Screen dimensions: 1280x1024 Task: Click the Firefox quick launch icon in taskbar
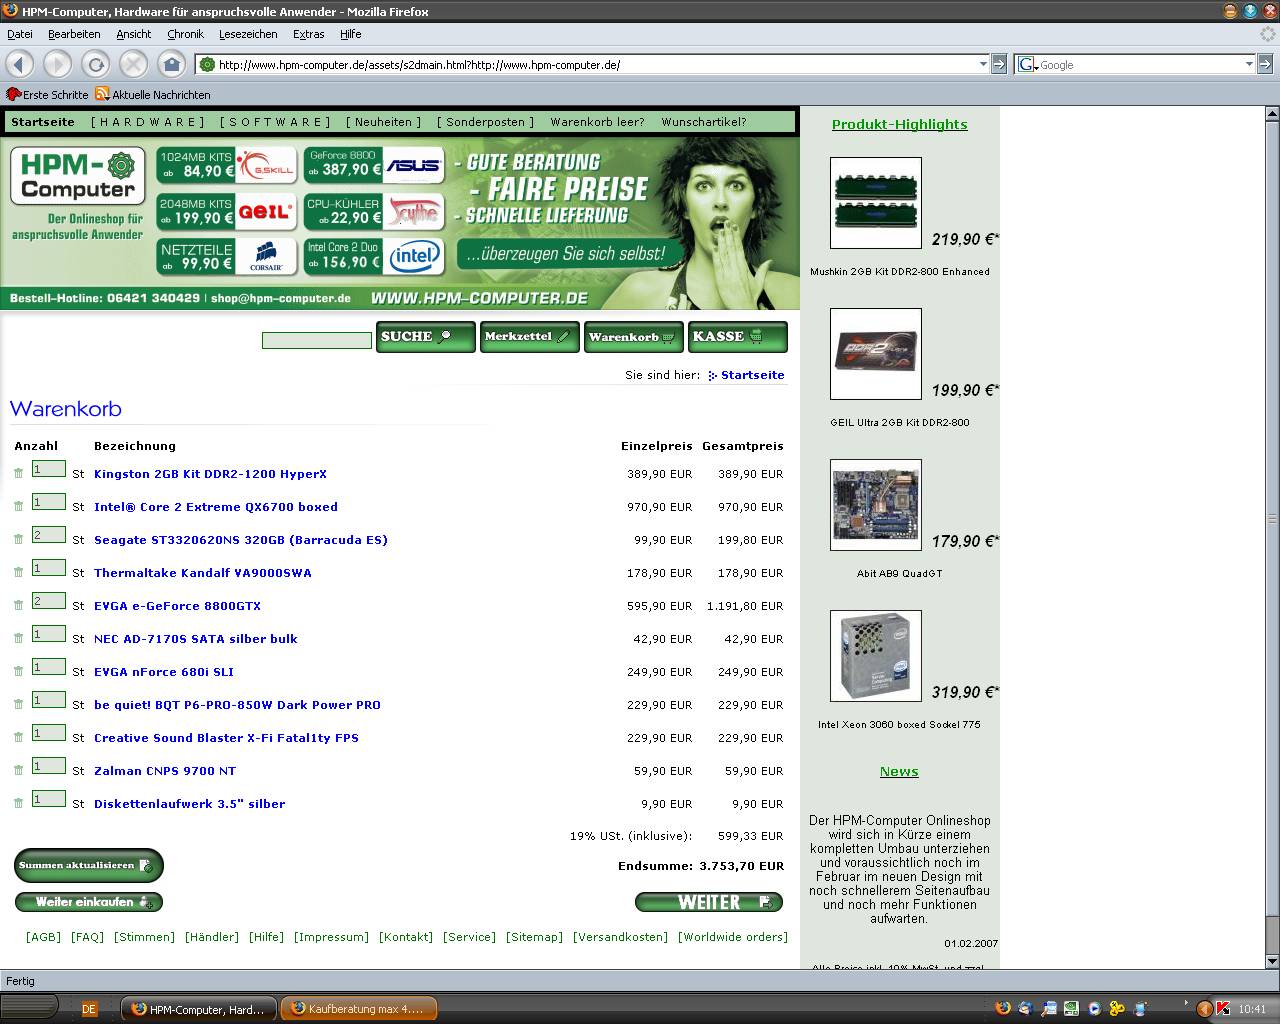[1003, 1009]
